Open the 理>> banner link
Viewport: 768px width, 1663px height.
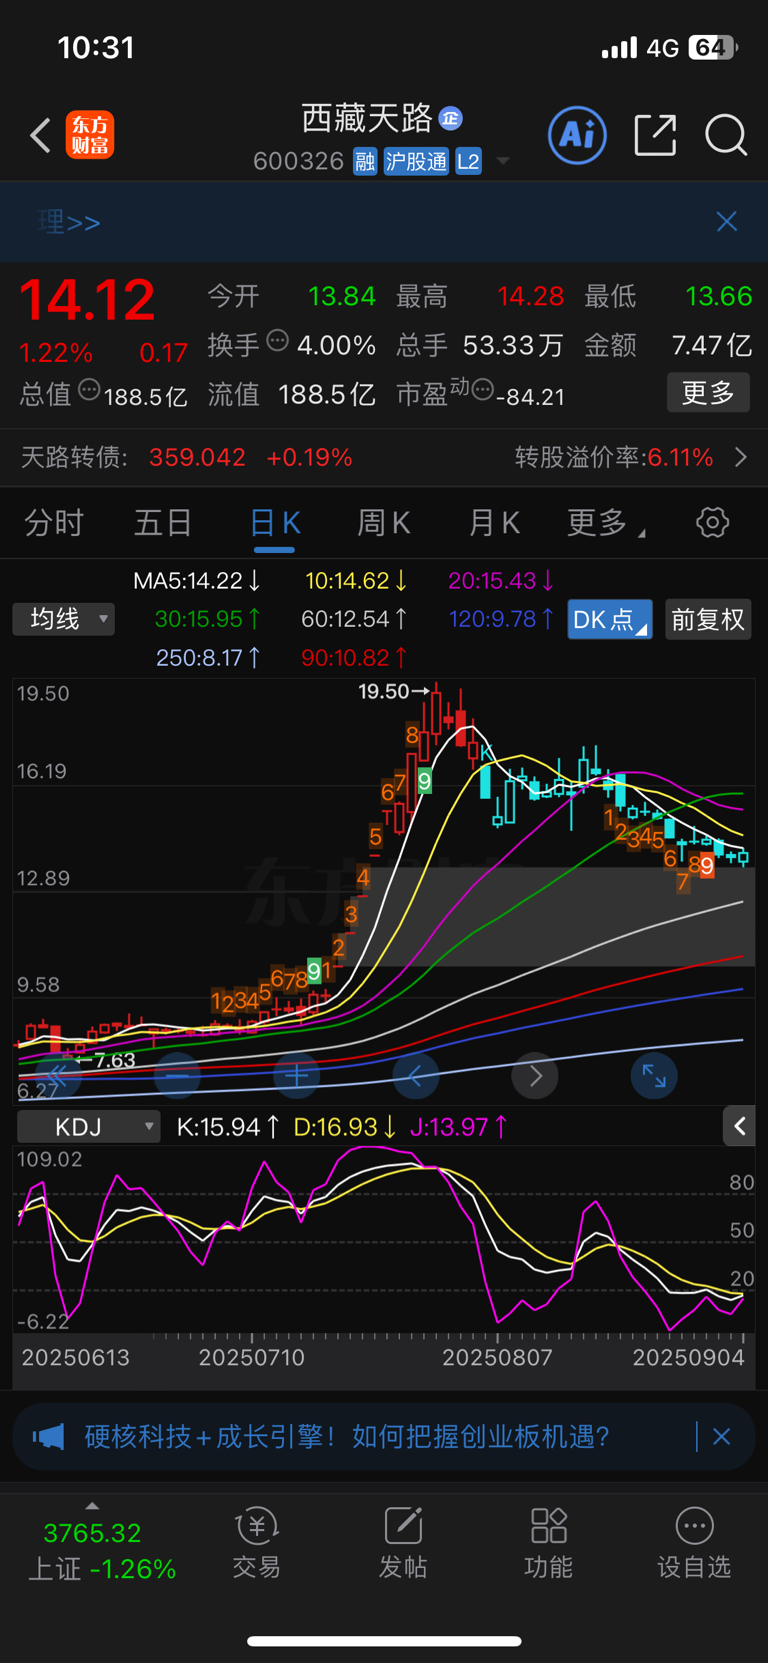click(x=69, y=222)
